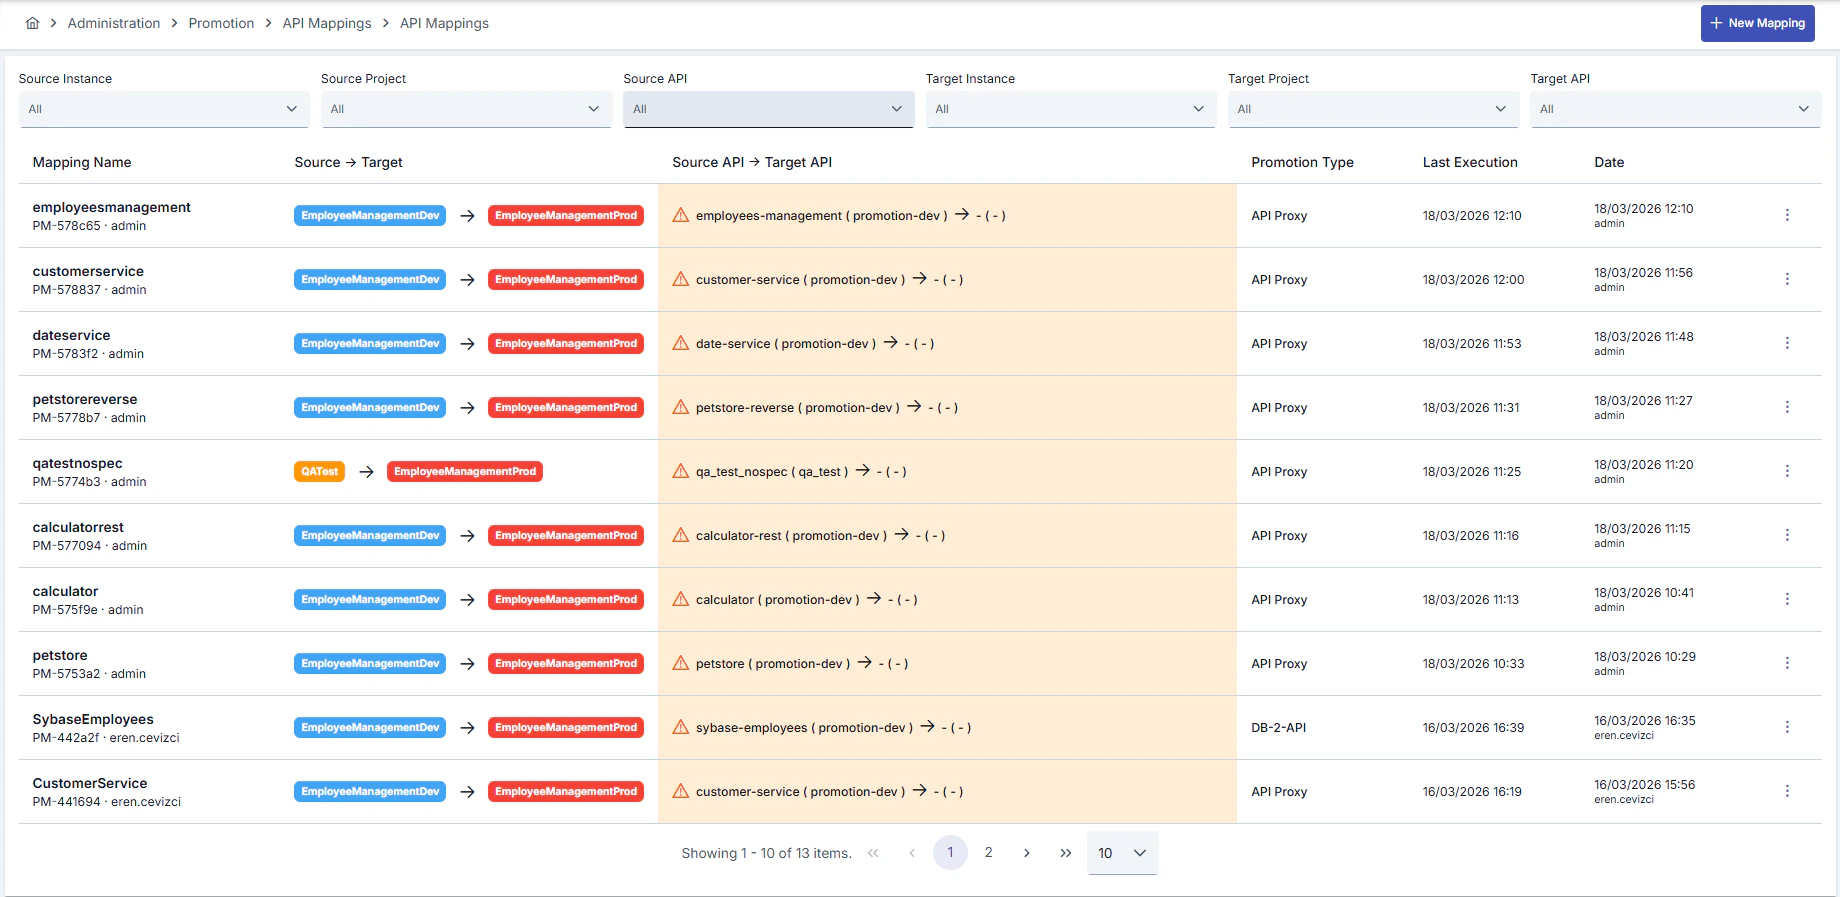Click warning icon beside date-service API
The height and width of the screenshot is (897, 1840).
click(681, 343)
